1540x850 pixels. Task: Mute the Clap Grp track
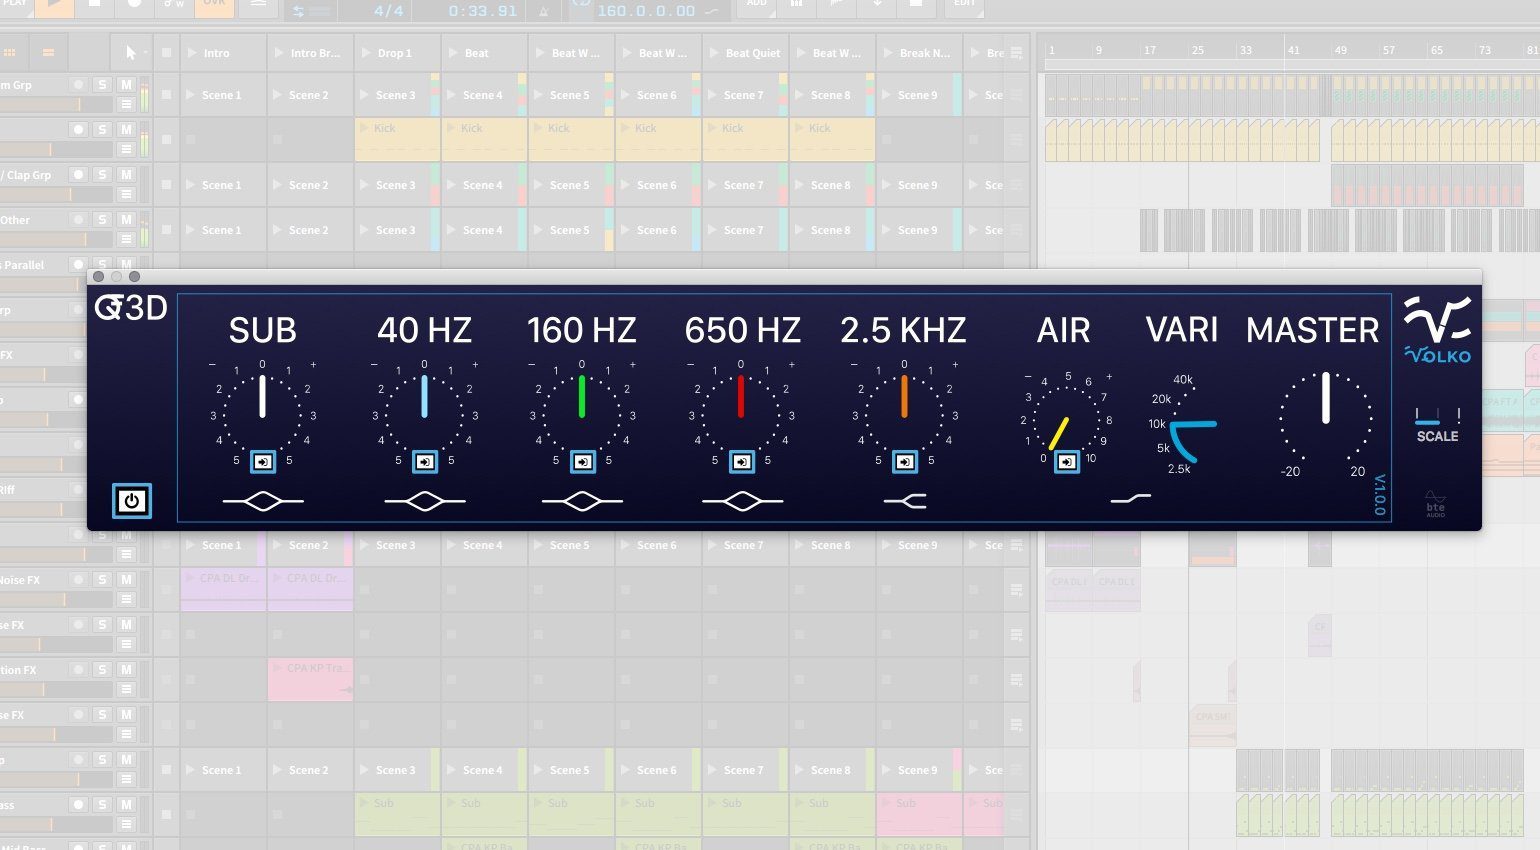click(126, 174)
